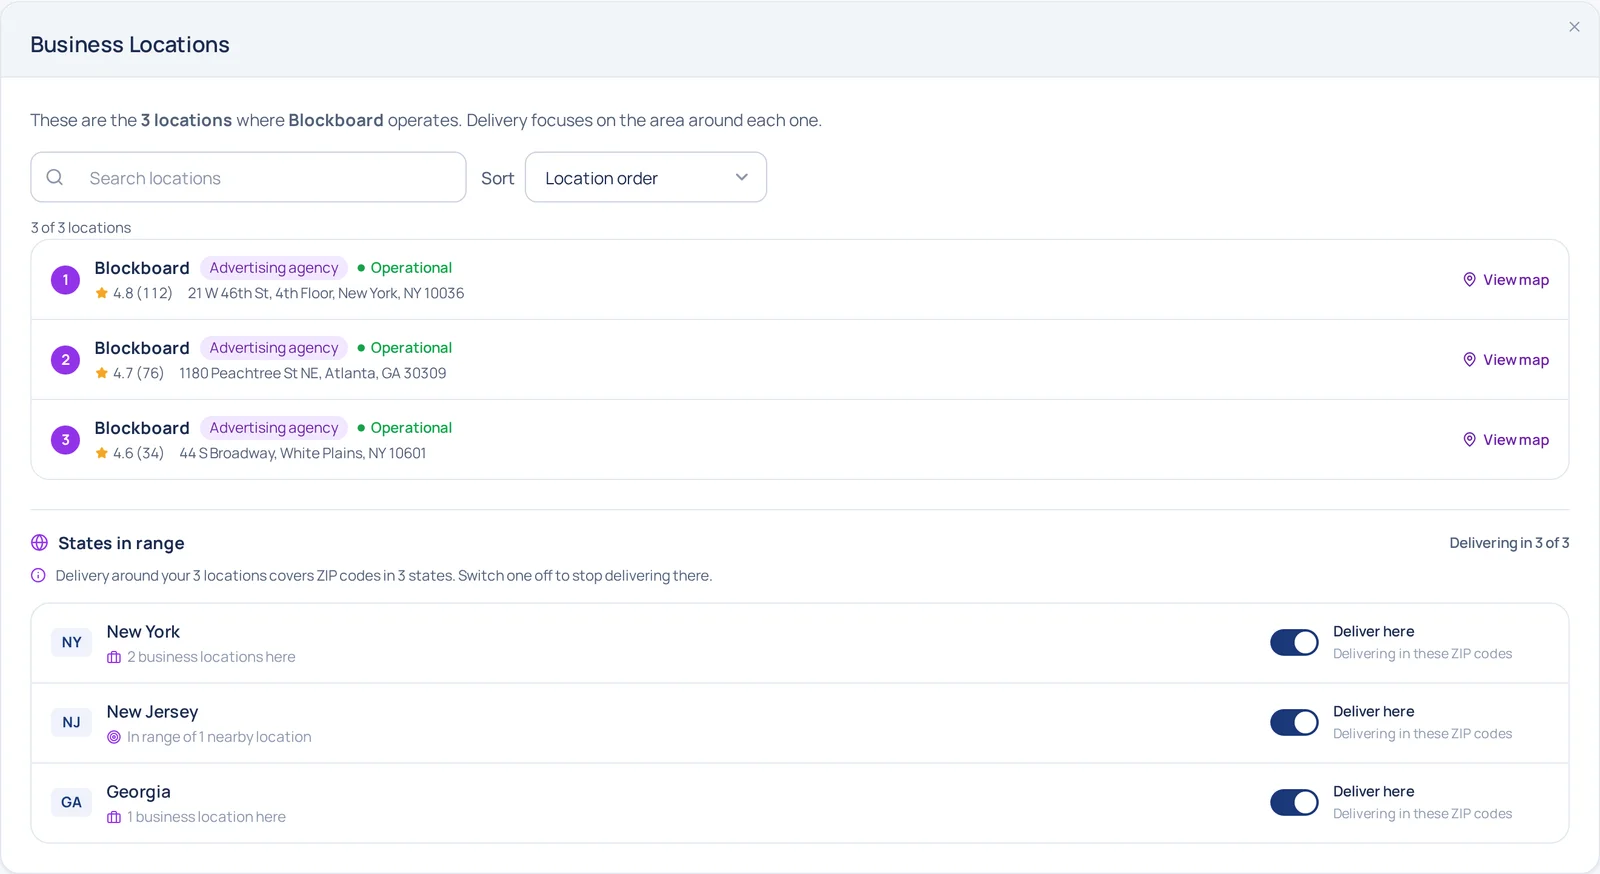Close the Business Locations dialog
The height and width of the screenshot is (874, 1600).
pyautogui.click(x=1574, y=27)
